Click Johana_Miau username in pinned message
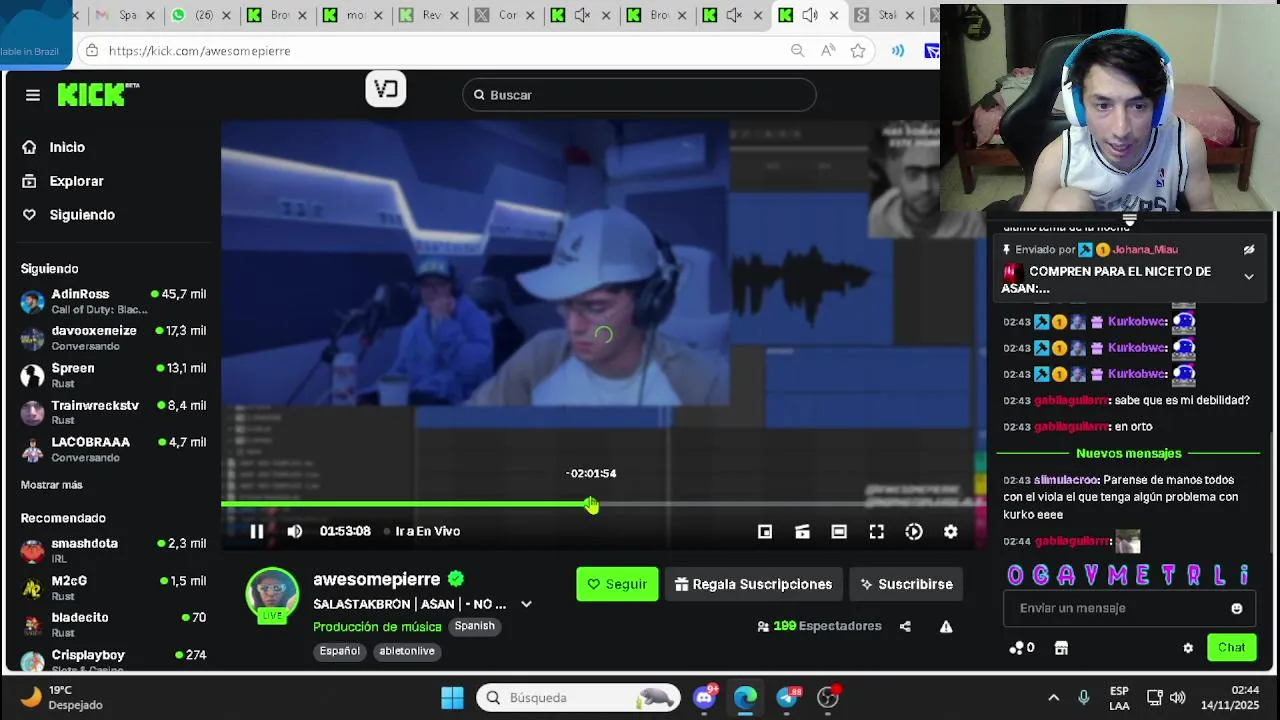Viewport: 1280px width, 720px height. 1145,250
